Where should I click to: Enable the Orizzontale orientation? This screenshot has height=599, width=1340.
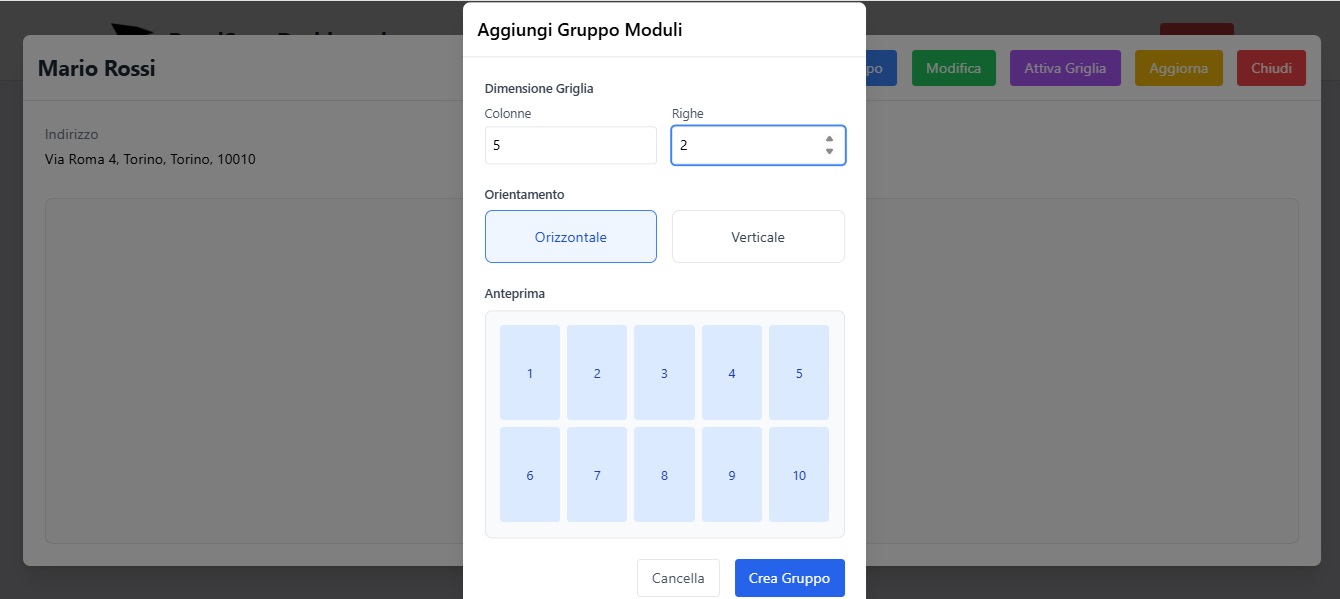(x=570, y=236)
